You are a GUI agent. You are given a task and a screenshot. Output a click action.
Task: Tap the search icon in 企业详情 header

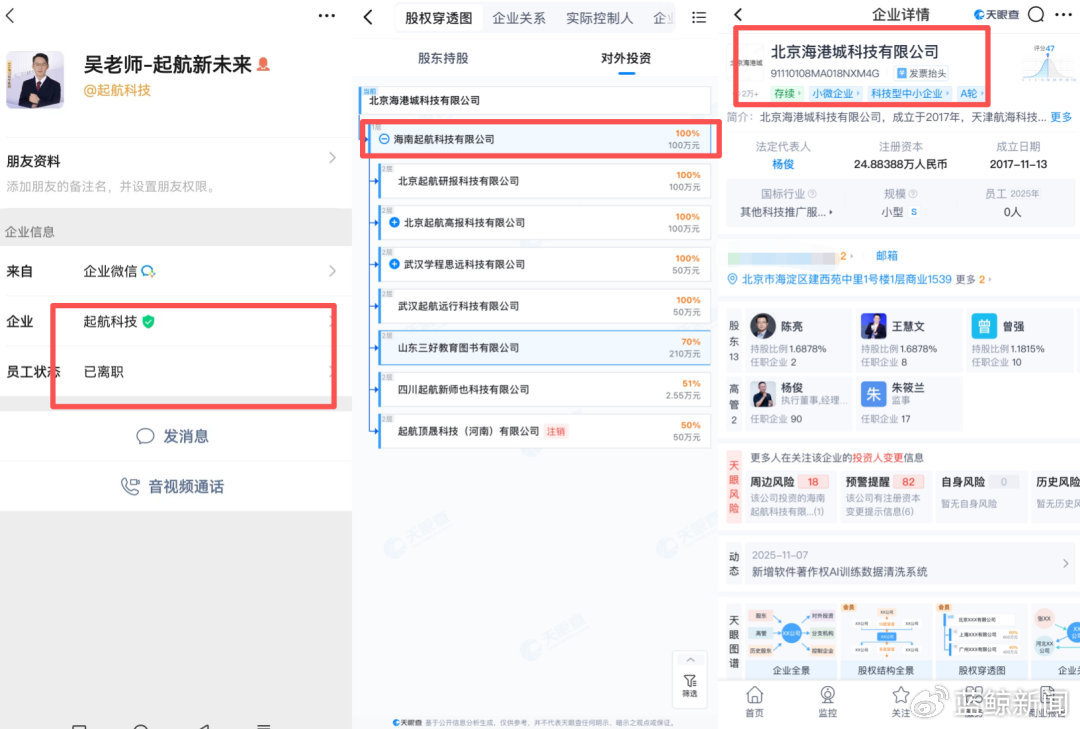click(1036, 14)
